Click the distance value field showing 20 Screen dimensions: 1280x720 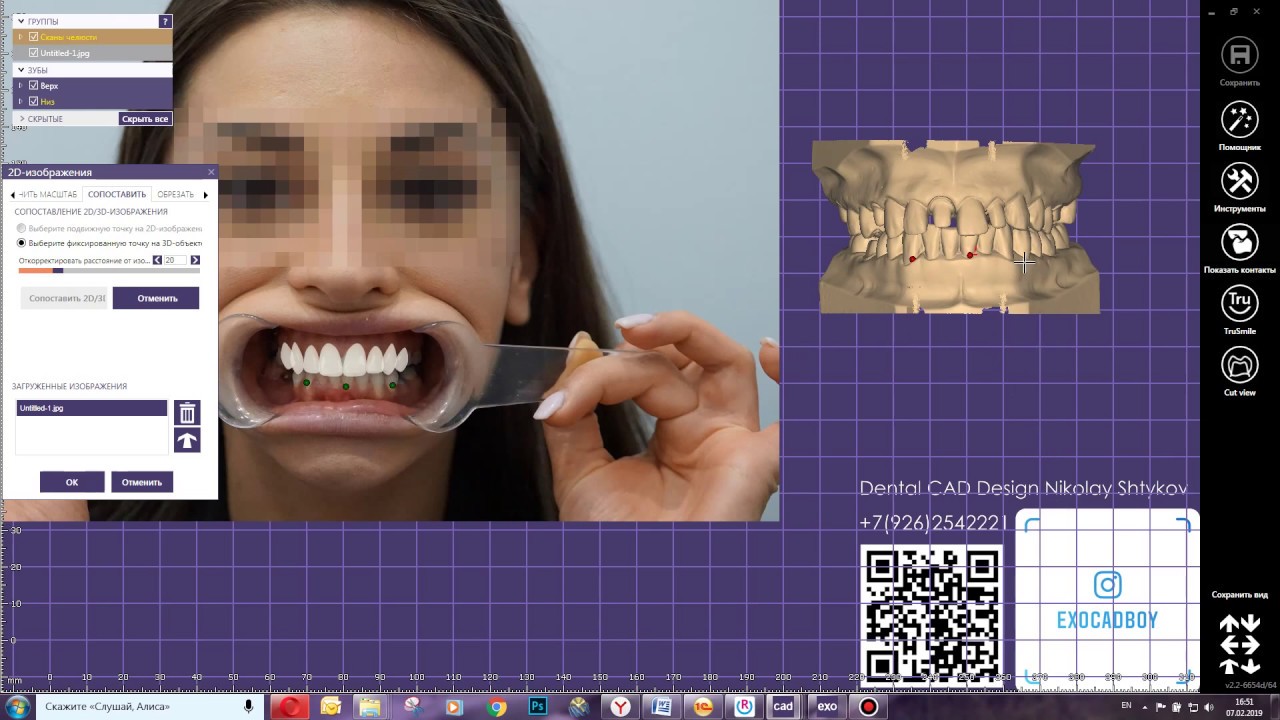click(x=176, y=260)
